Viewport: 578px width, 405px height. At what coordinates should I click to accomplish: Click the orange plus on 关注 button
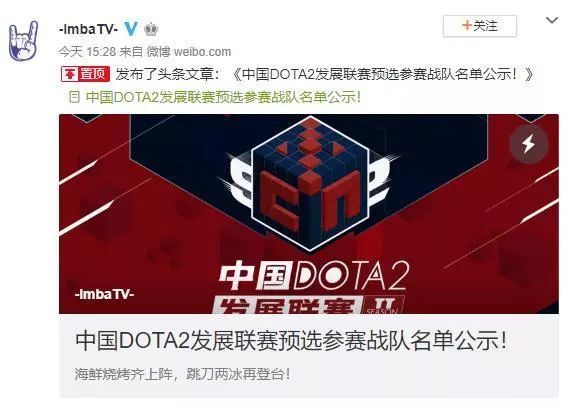click(x=467, y=26)
